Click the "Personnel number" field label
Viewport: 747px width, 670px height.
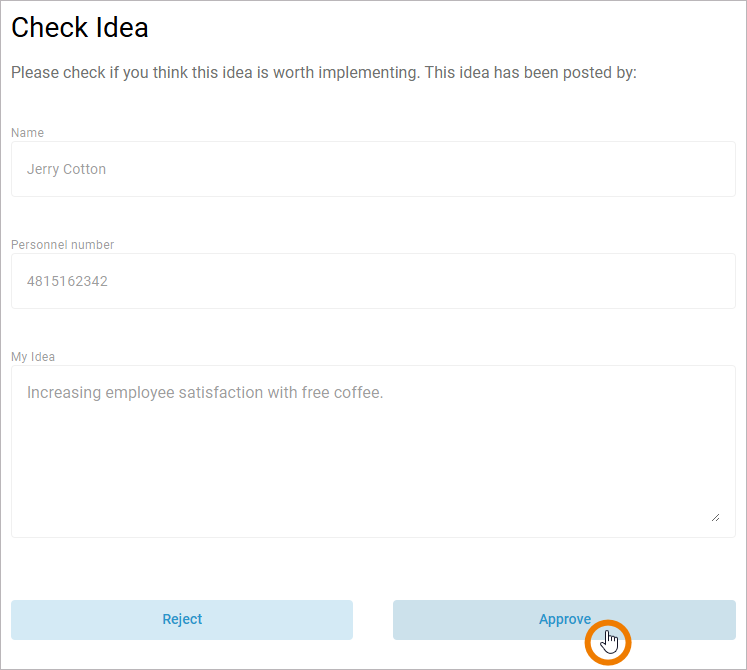62,245
